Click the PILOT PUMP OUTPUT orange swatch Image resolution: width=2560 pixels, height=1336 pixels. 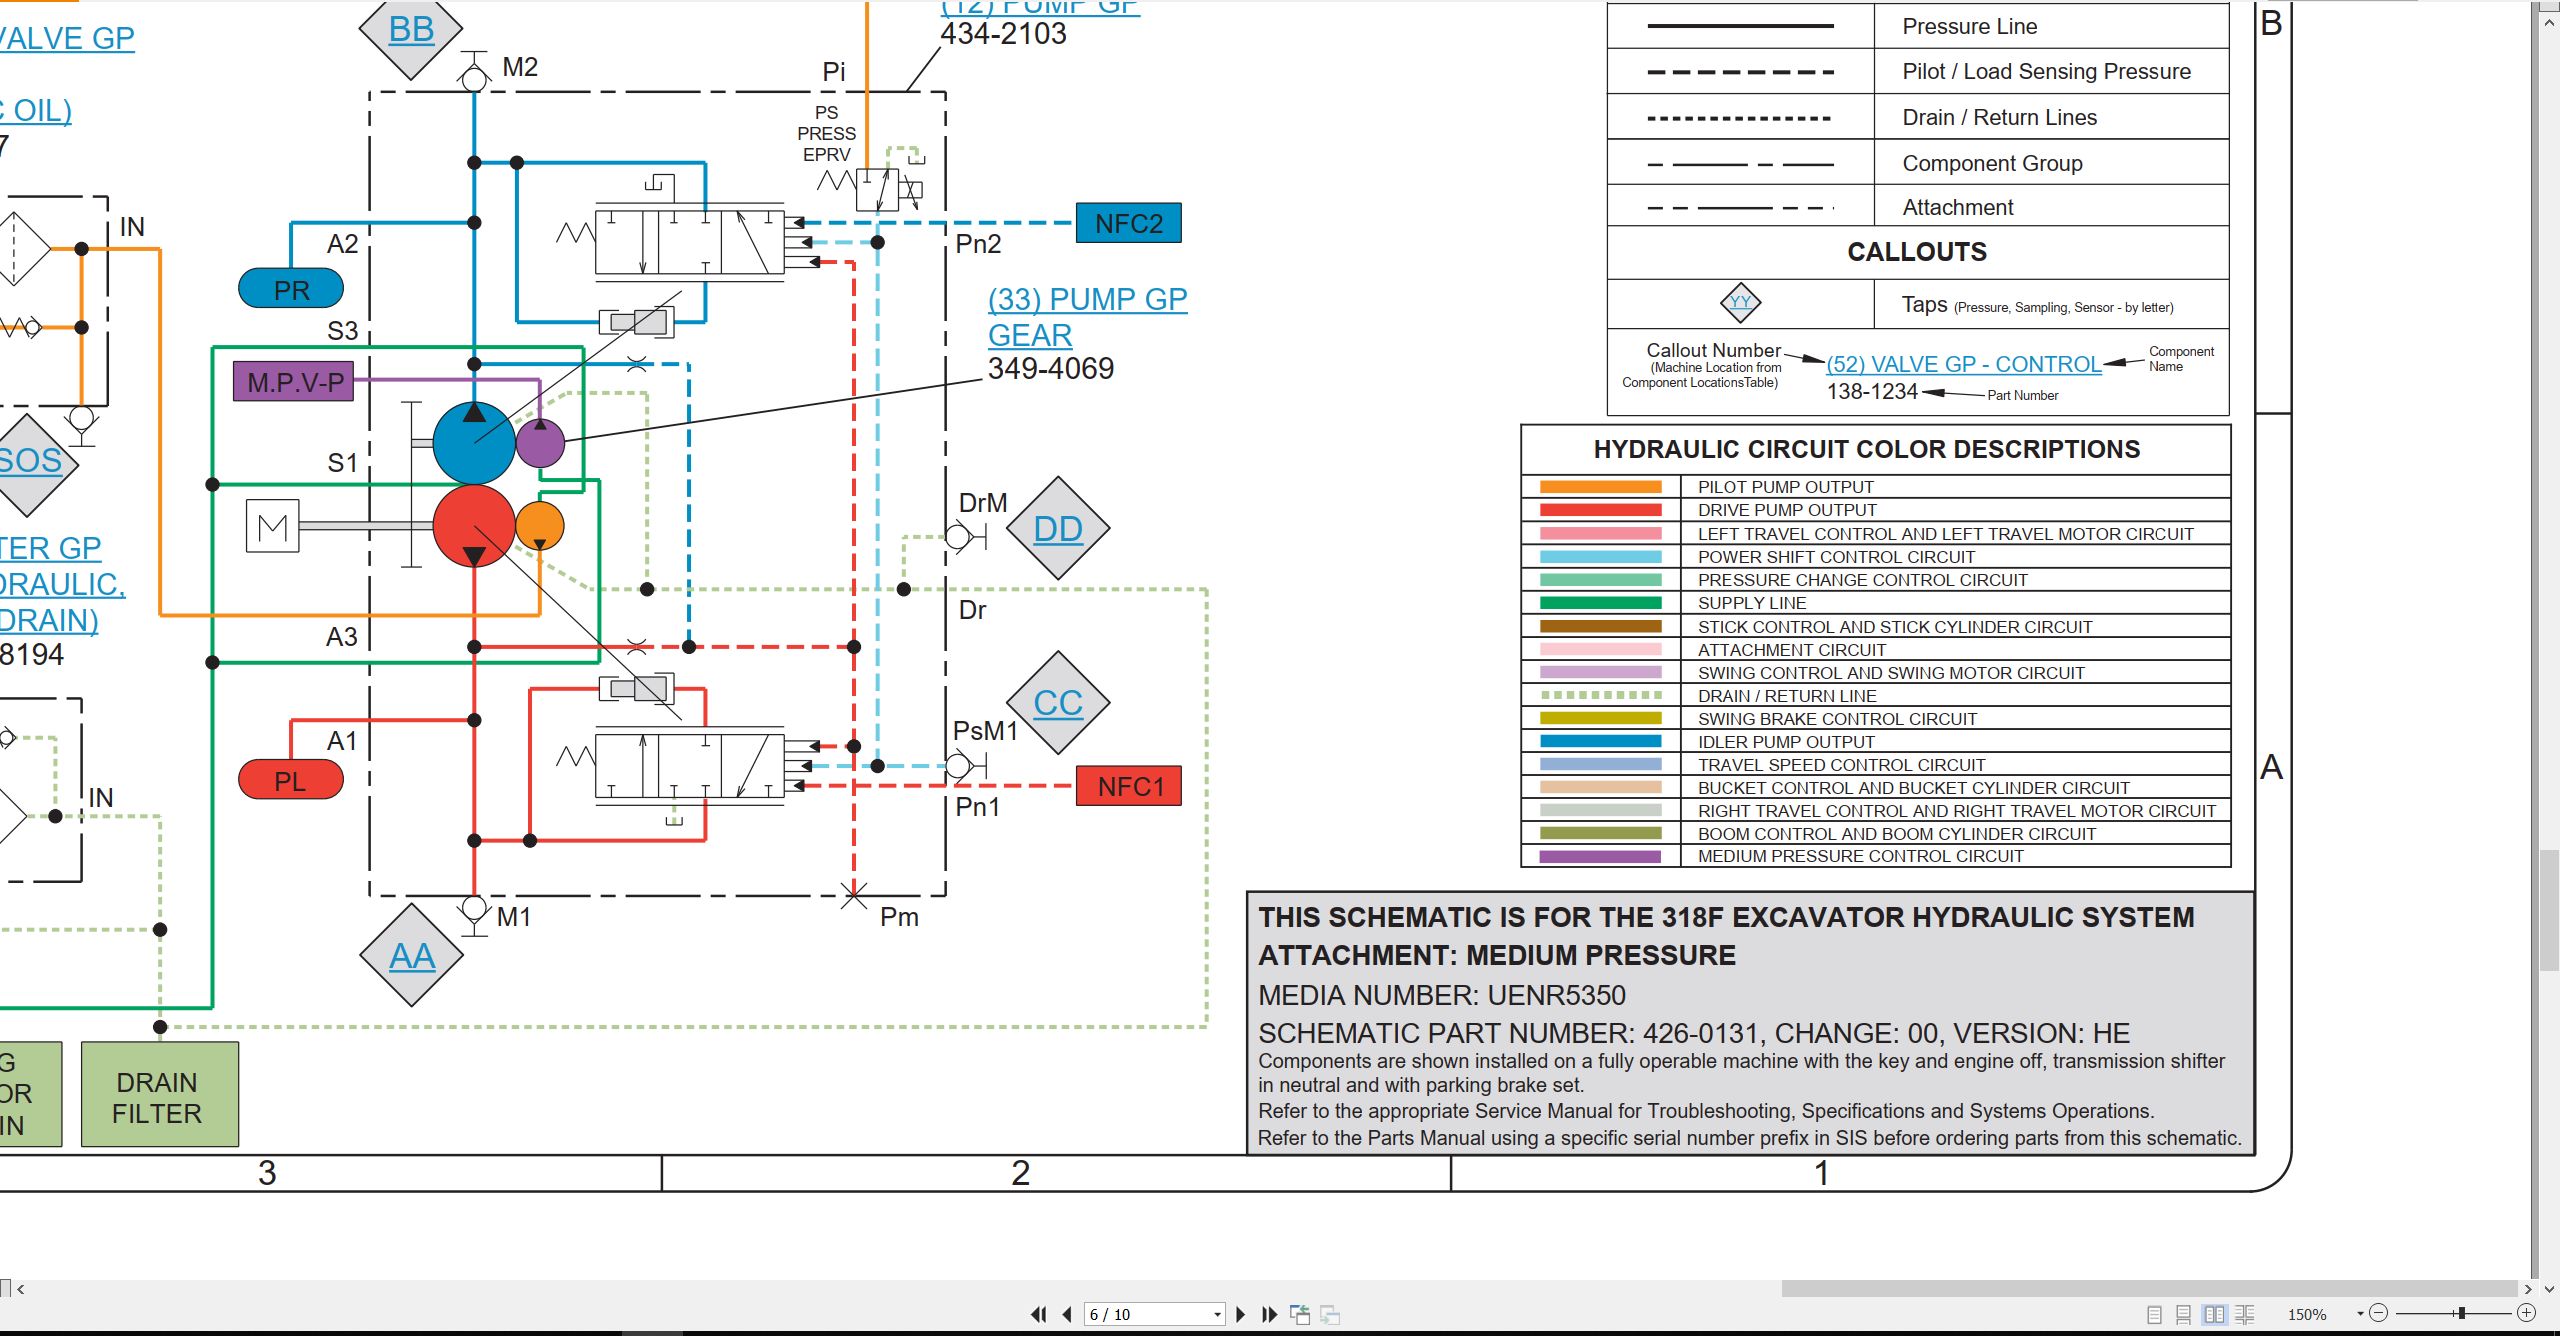pos(1601,487)
